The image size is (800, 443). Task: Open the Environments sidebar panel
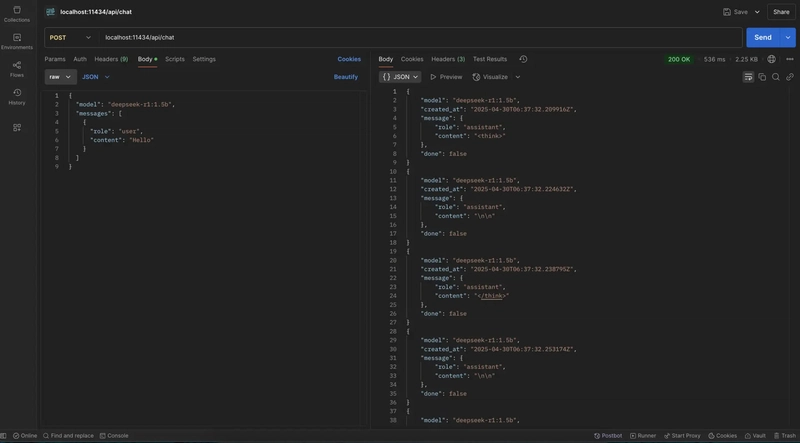point(17,42)
